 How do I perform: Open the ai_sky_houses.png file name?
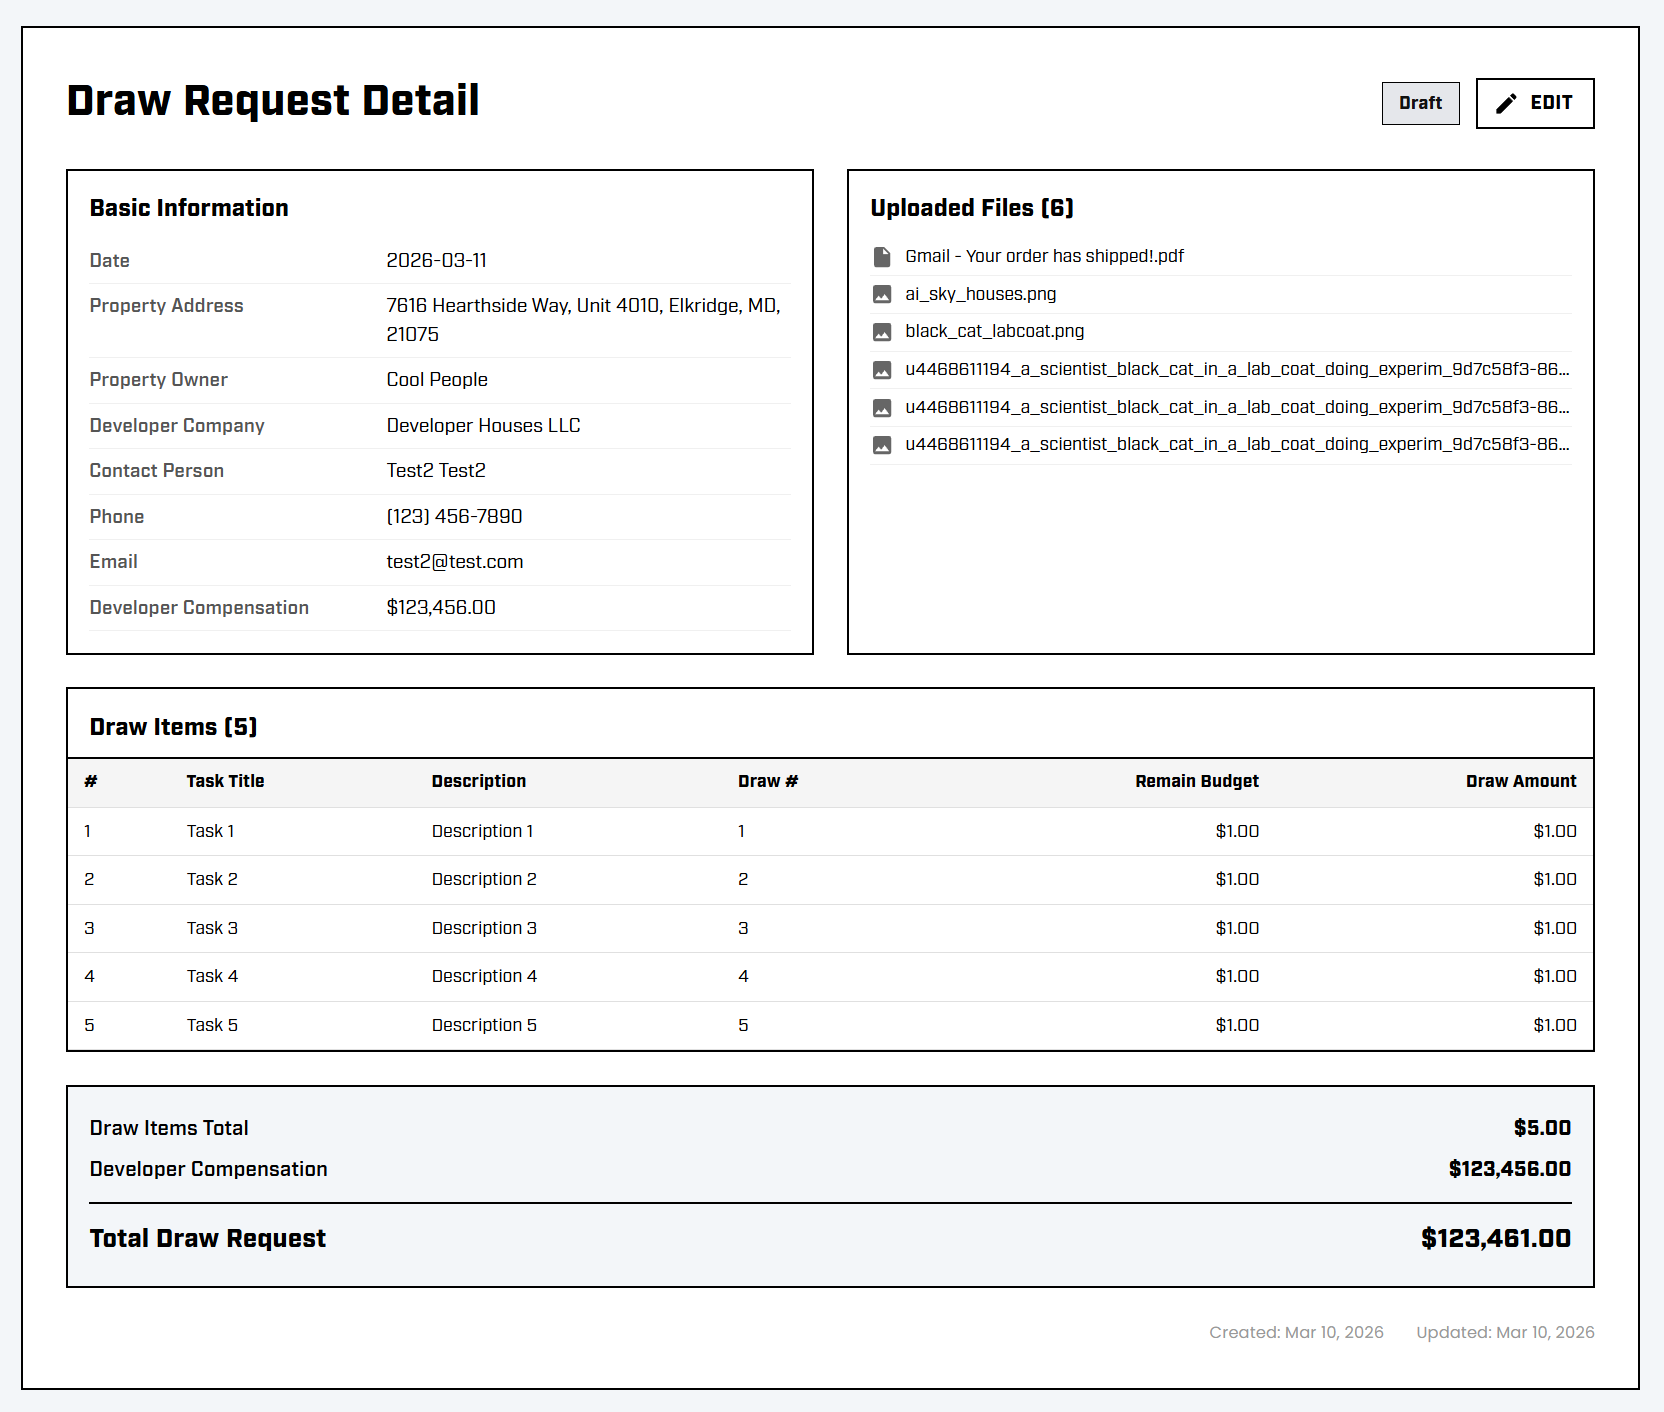tap(980, 294)
